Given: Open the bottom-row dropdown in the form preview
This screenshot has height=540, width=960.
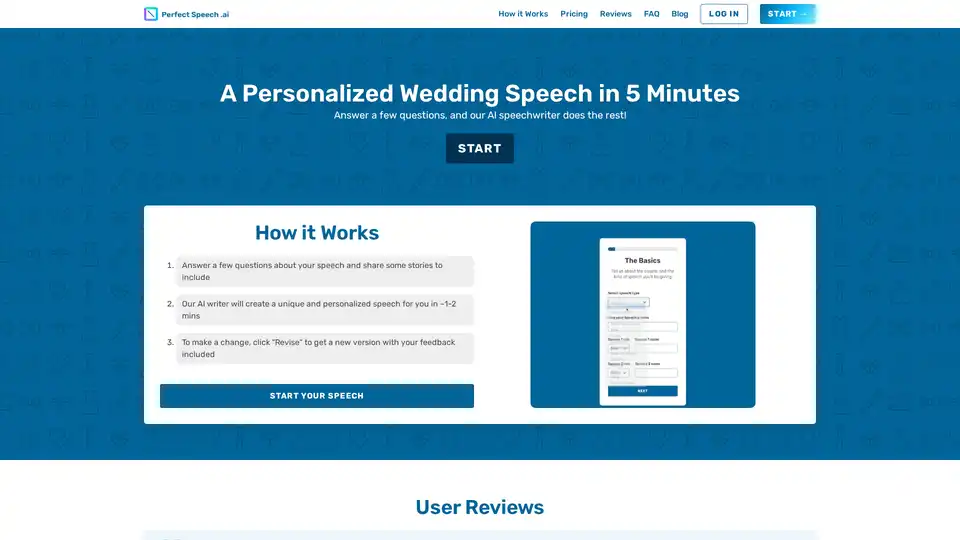Looking at the screenshot, I should [x=619, y=373].
